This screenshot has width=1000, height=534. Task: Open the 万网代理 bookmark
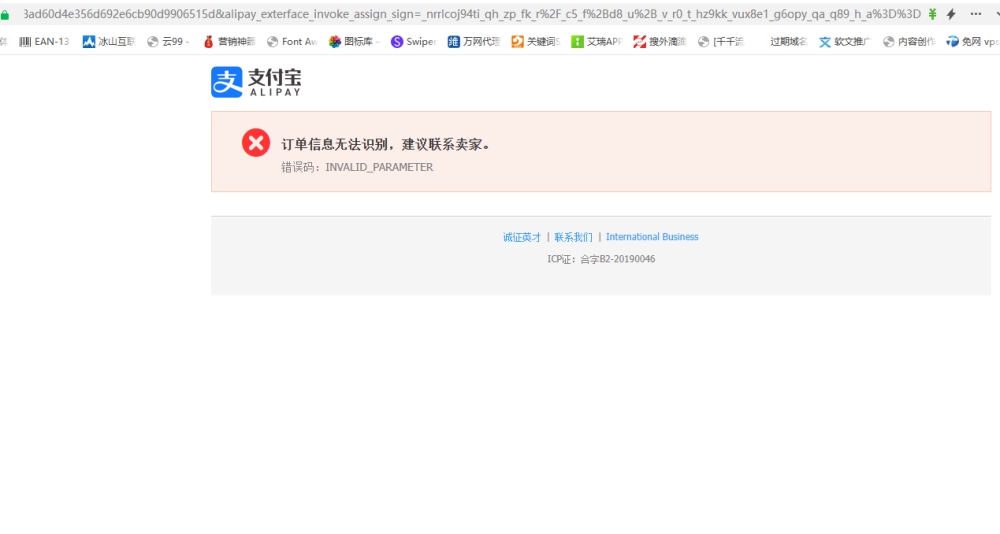[x=474, y=41]
